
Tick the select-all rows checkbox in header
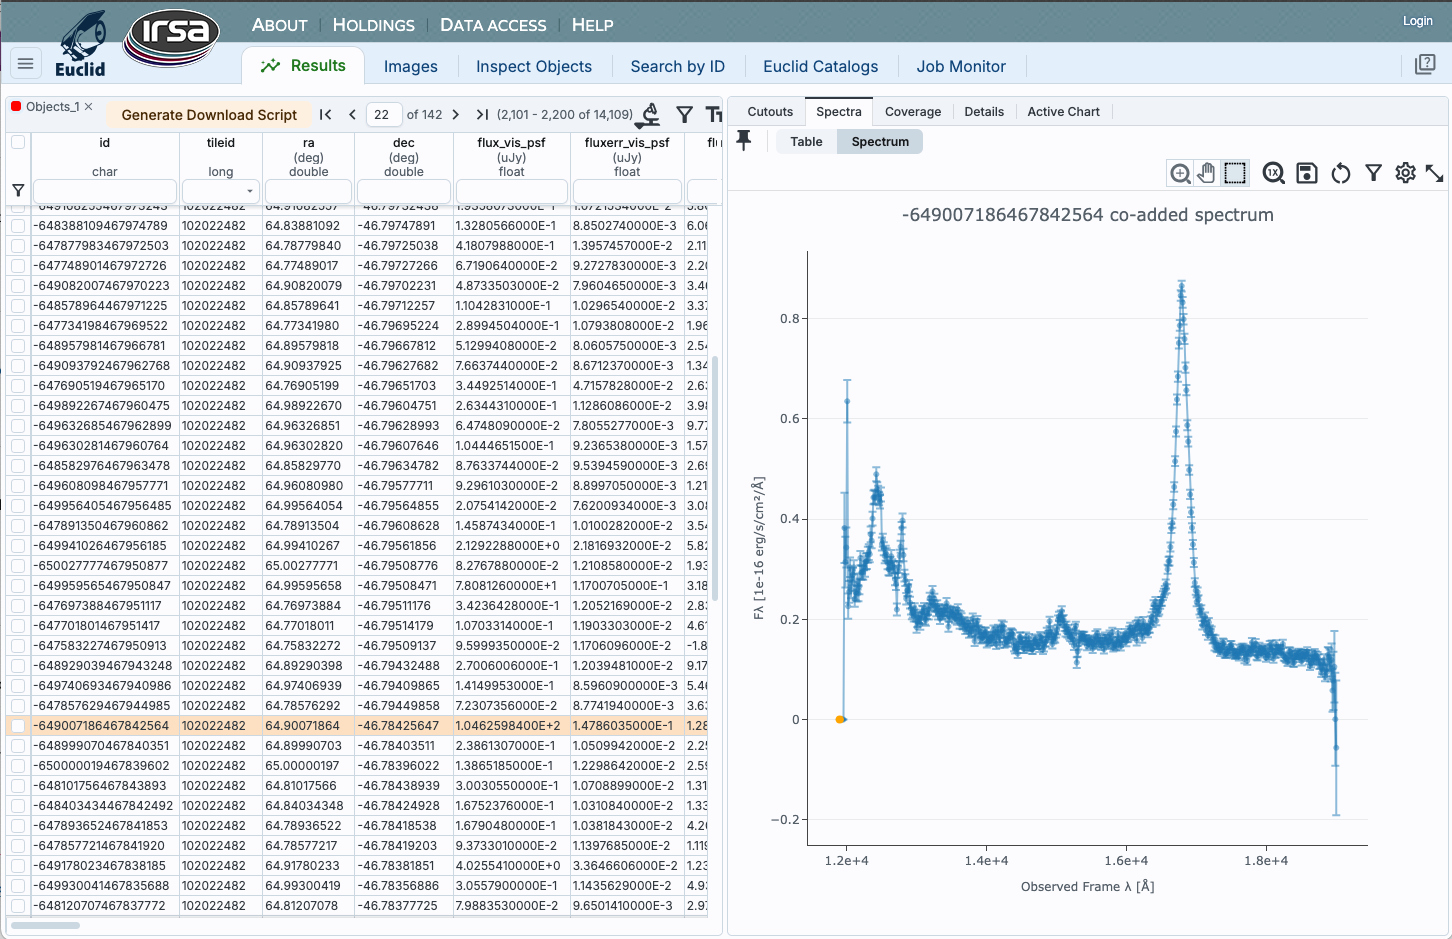point(18,142)
